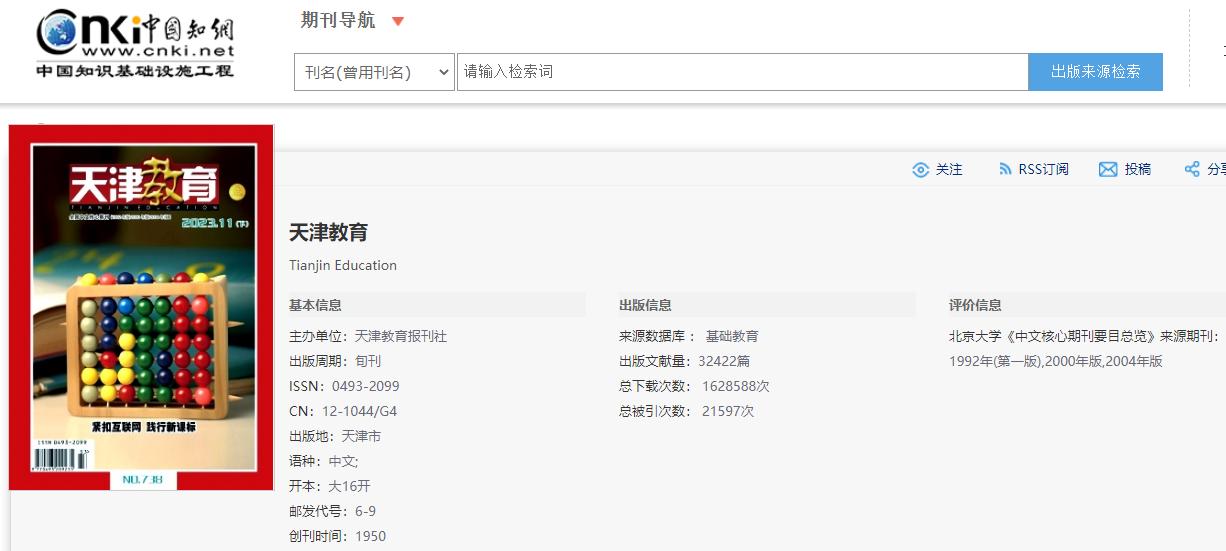Focus the 请输入检索词 search box

pyautogui.click(x=743, y=72)
